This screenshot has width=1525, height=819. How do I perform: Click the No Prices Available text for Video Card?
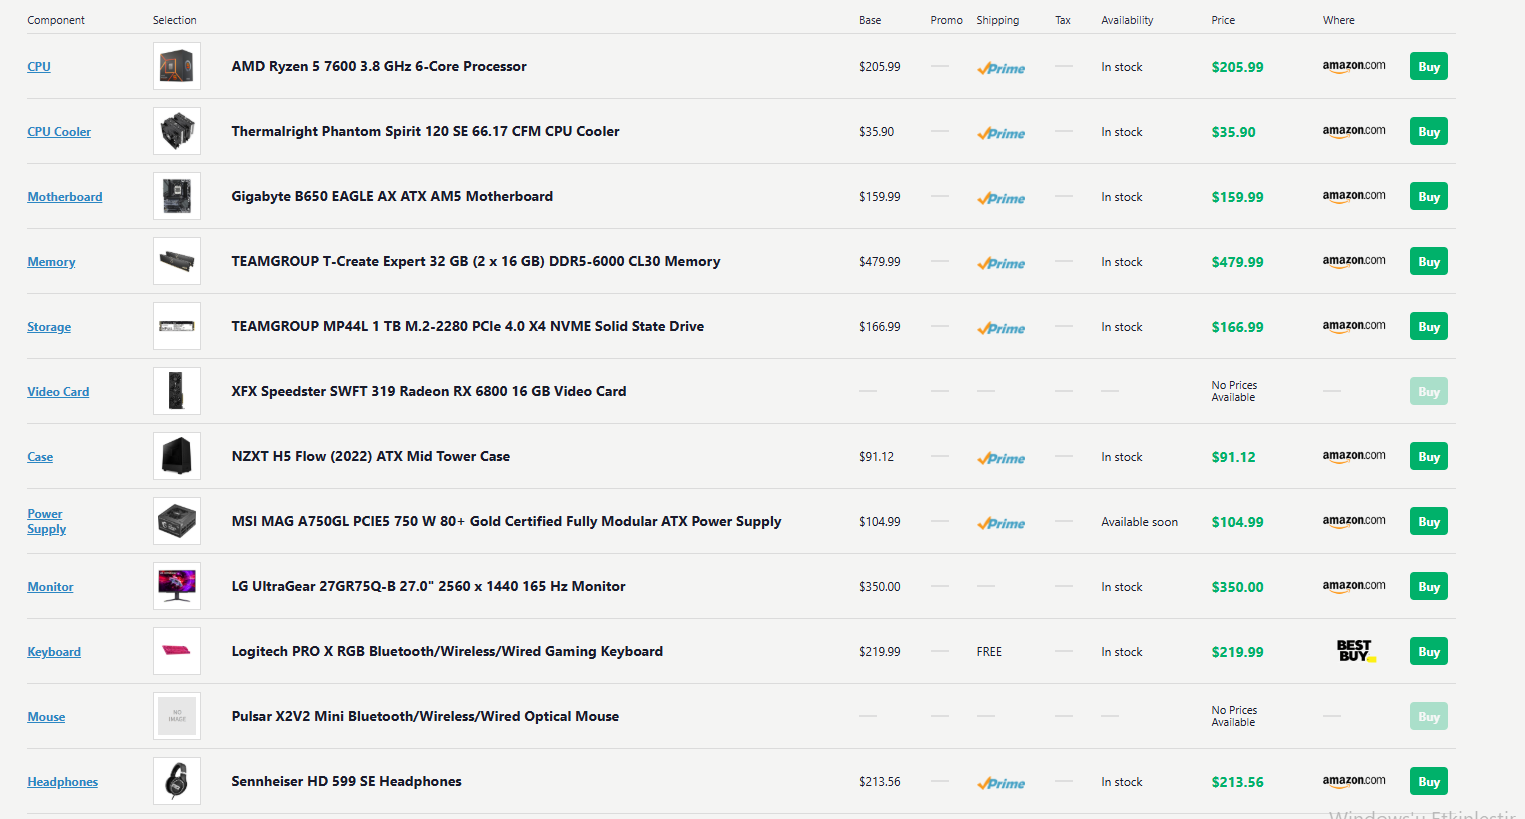[x=1234, y=391]
